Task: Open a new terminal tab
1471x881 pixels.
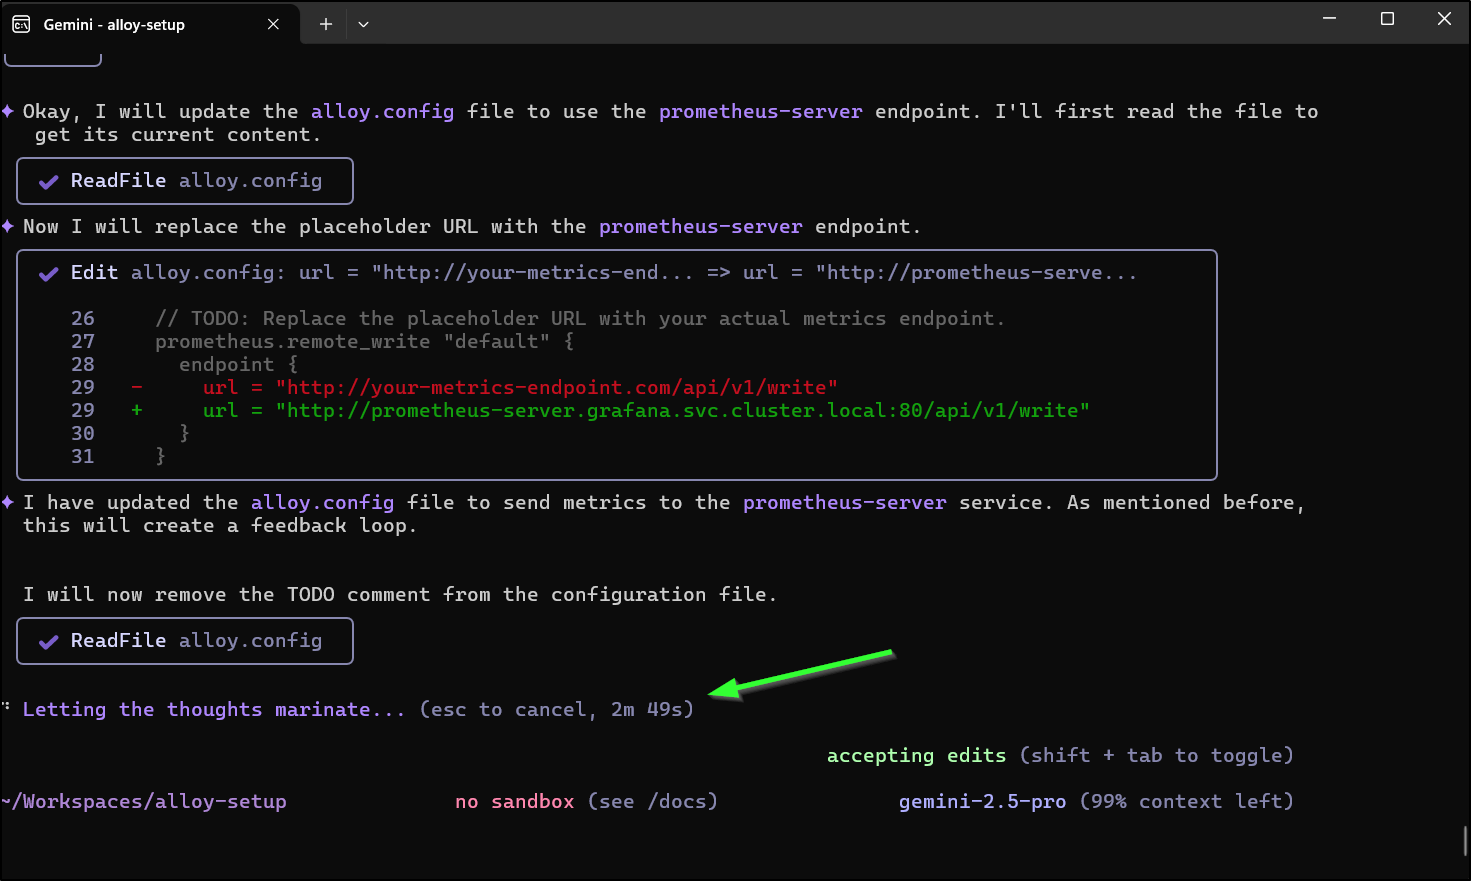Action: point(326,24)
